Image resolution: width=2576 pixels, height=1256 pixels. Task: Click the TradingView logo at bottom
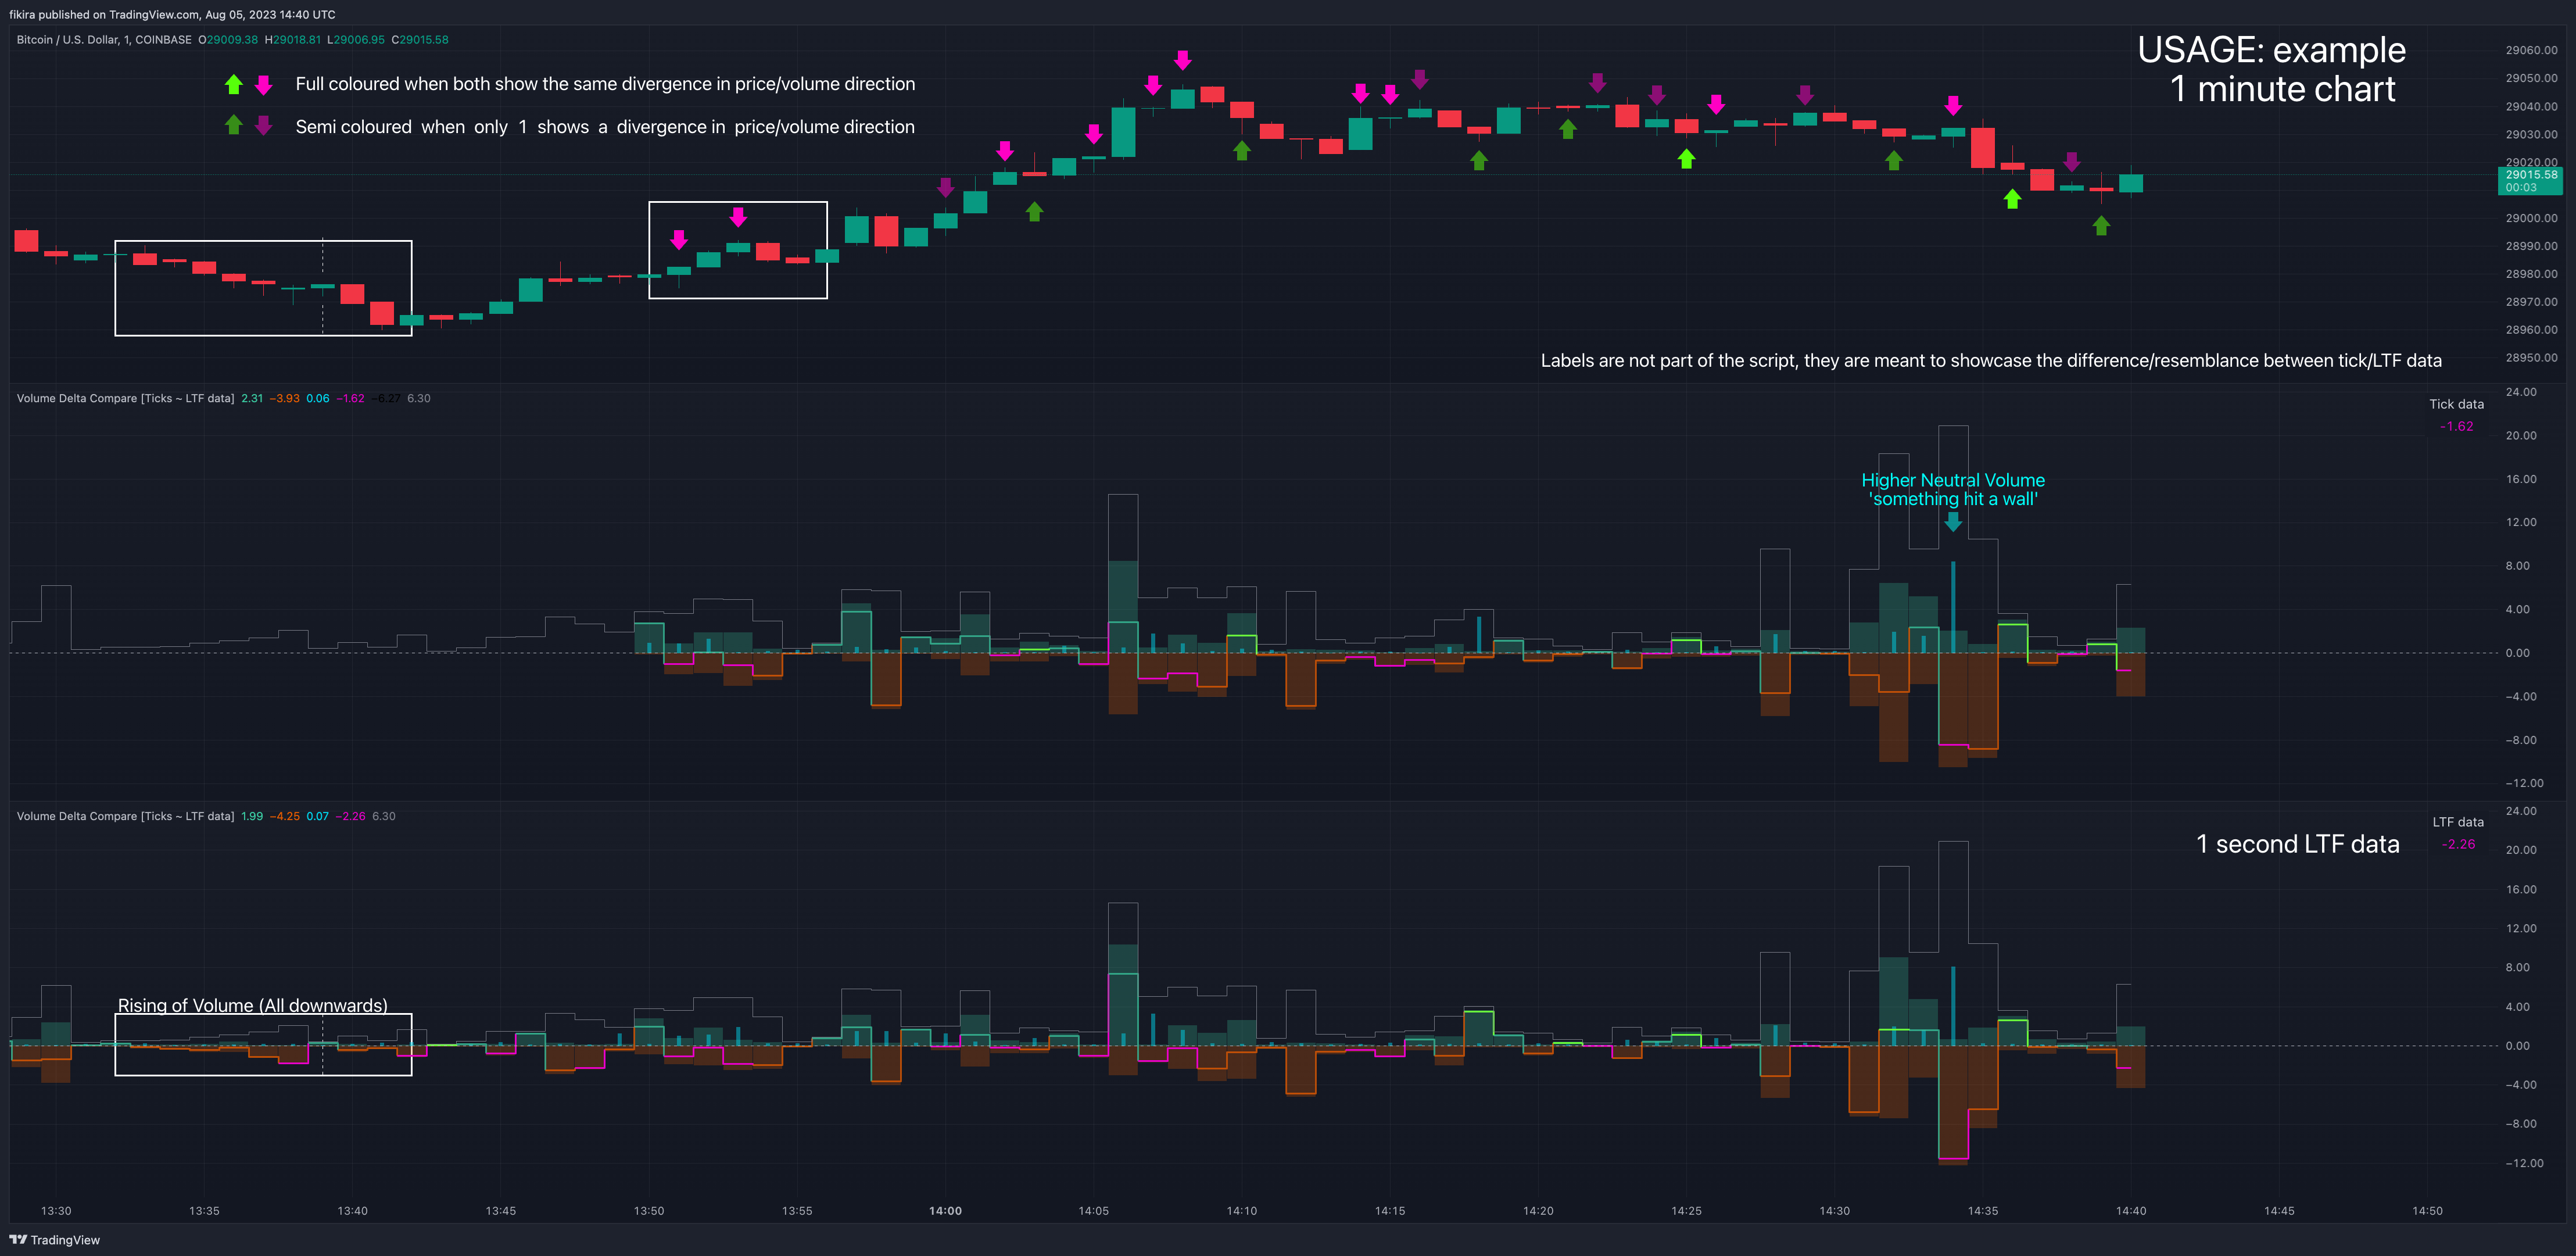[x=55, y=1240]
